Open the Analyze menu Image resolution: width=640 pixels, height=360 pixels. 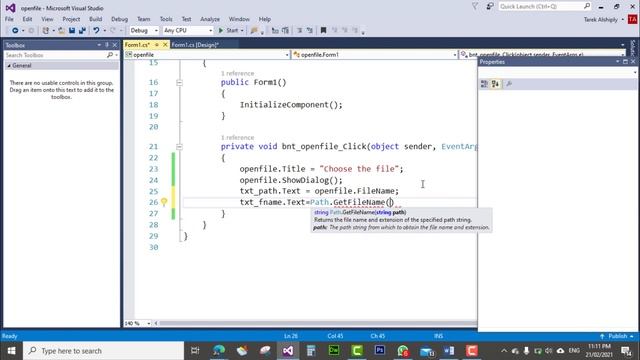(x=210, y=19)
